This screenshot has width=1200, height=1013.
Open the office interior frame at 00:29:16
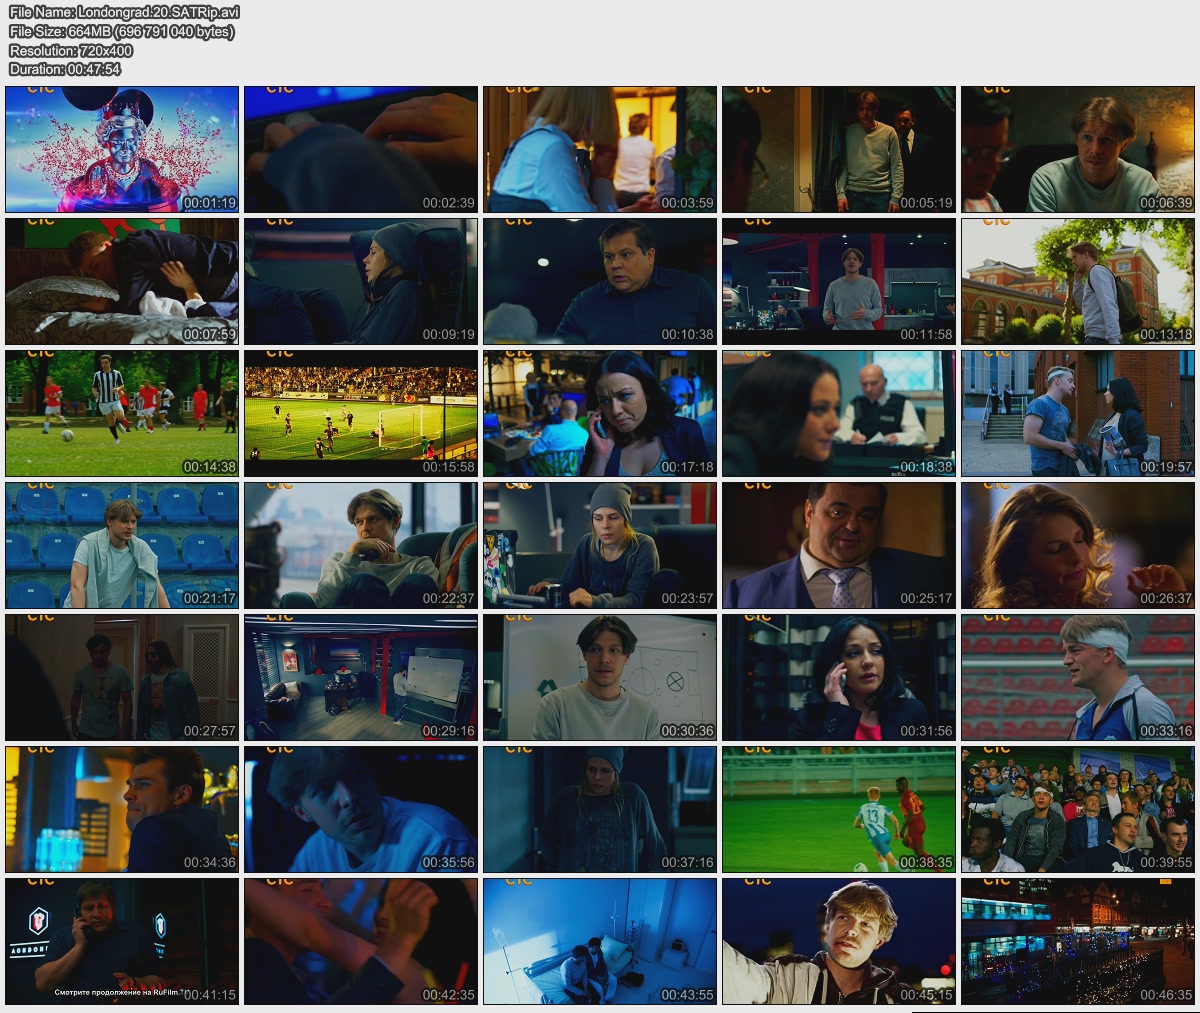pos(361,677)
